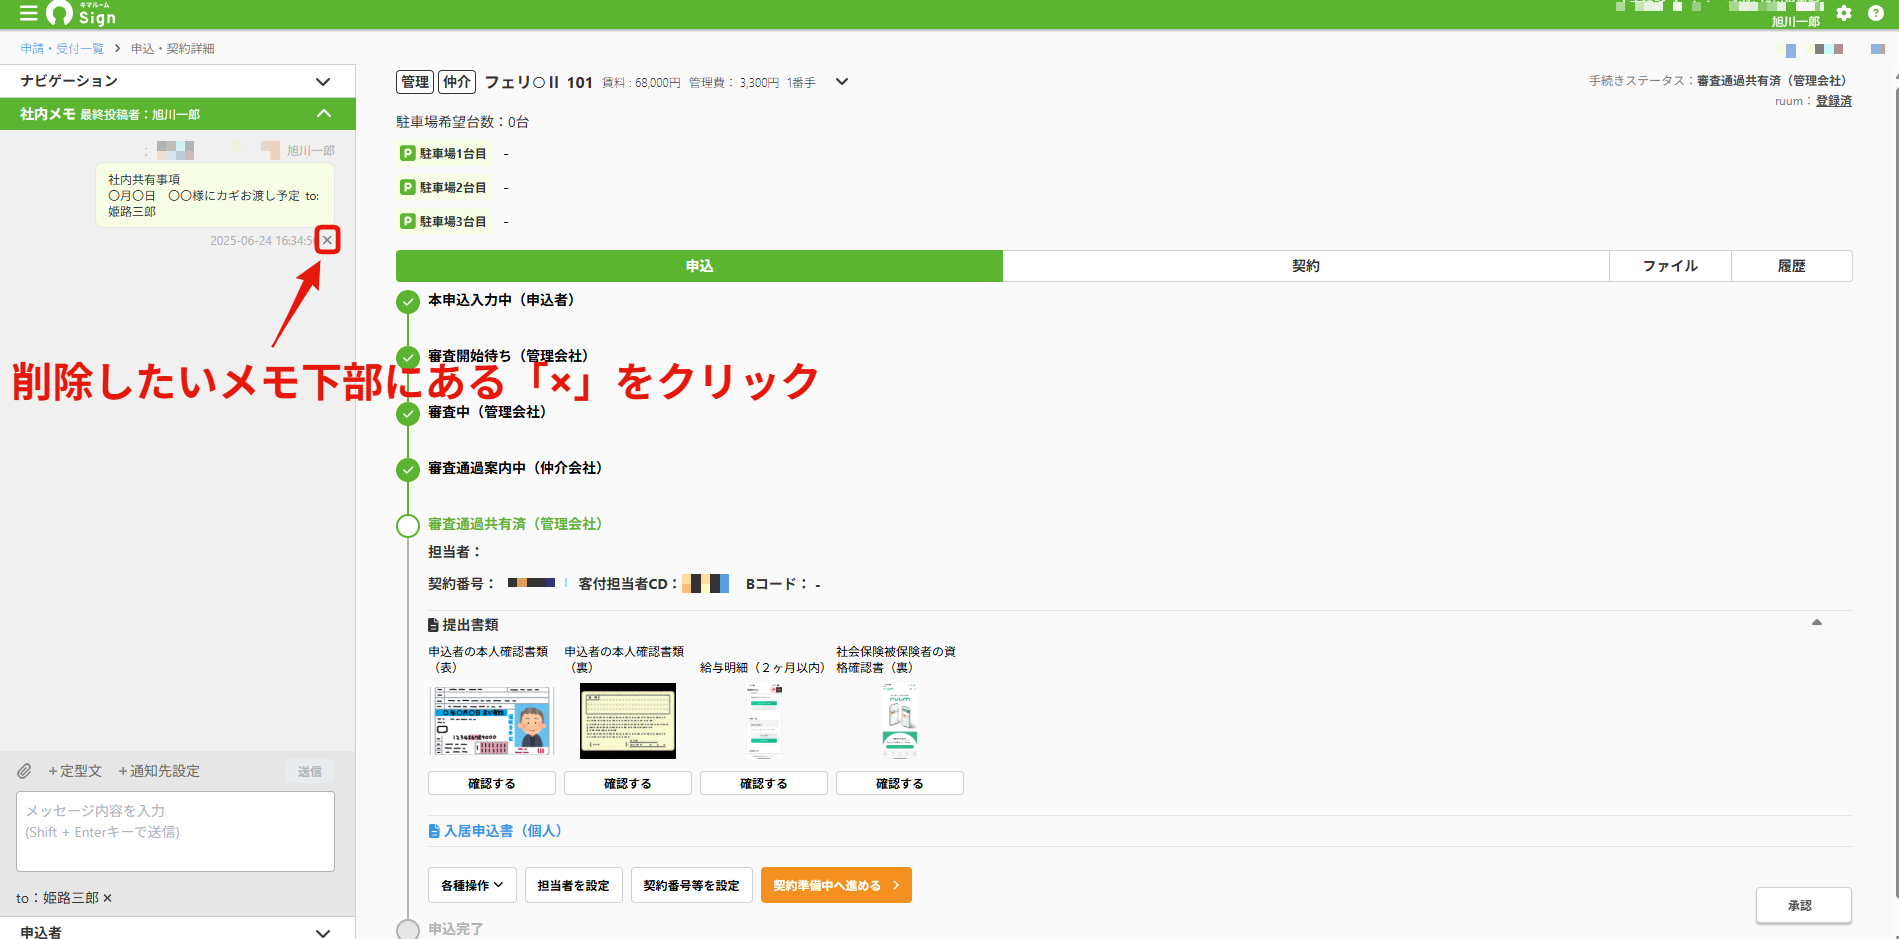Image resolution: width=1899 pixels, height=939 pixels.
Task: Click the 審査開始待ち step checkmark
Action: (407, 358)
